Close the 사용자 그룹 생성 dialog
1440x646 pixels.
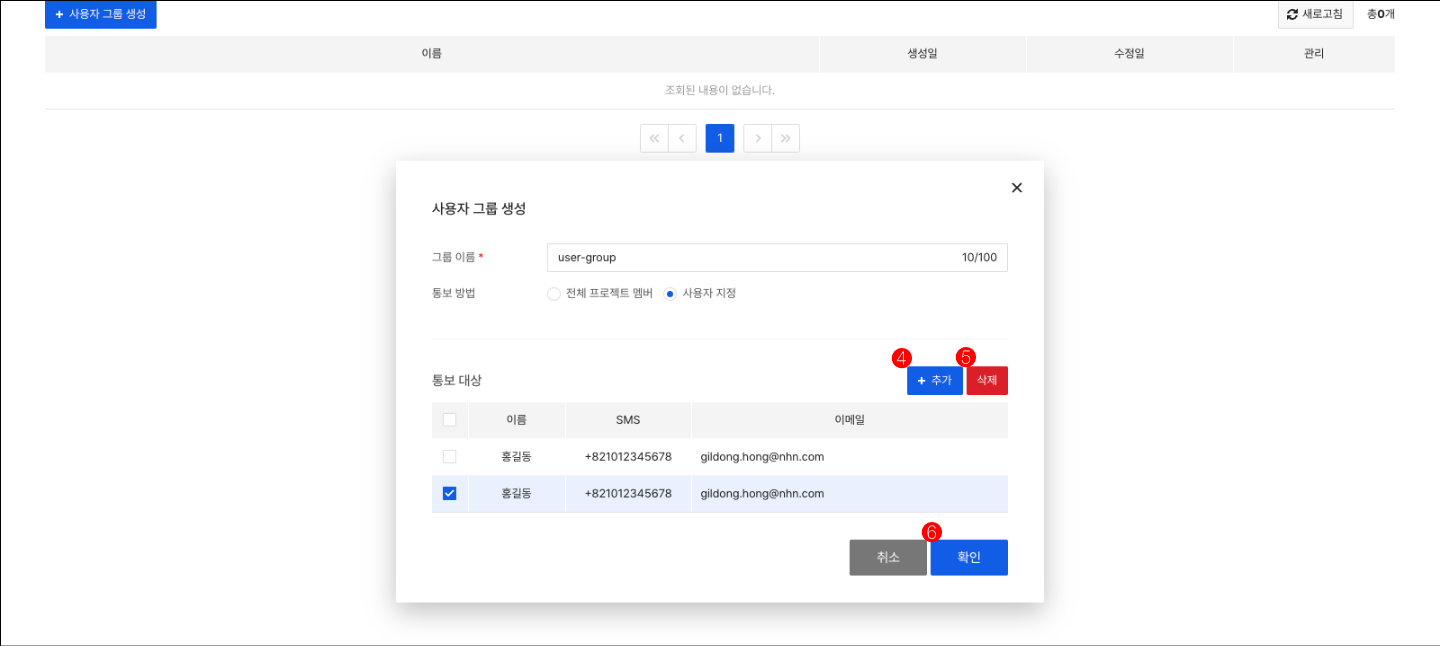click(1017, 187)
